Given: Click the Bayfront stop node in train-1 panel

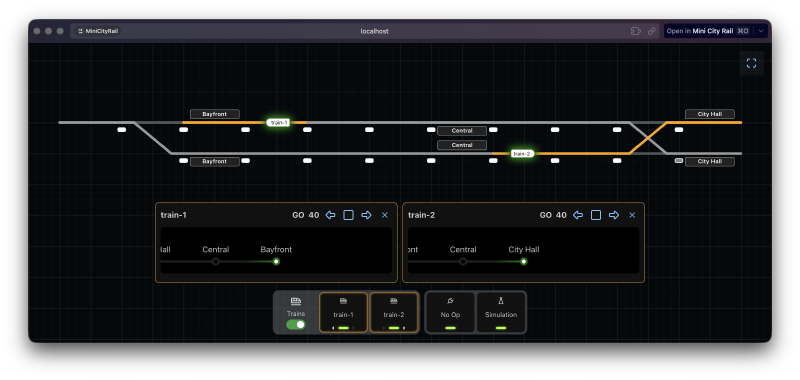Looking at the screenshot, I should click(x=276, y=262).
